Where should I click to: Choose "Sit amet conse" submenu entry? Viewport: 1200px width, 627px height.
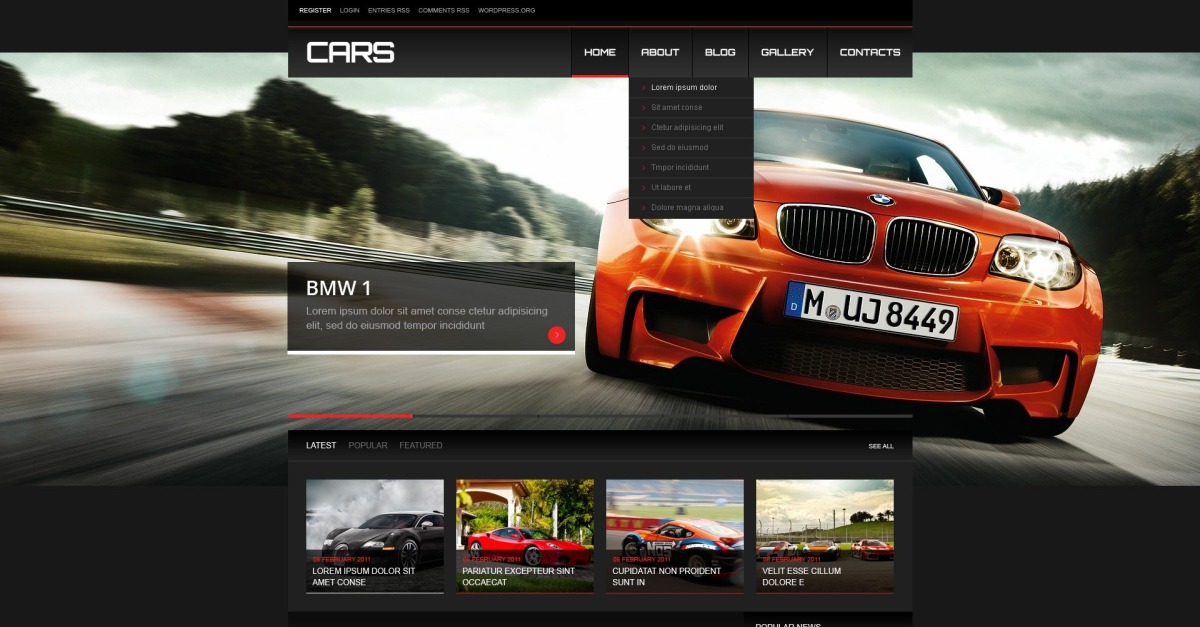tap(677, 108)
